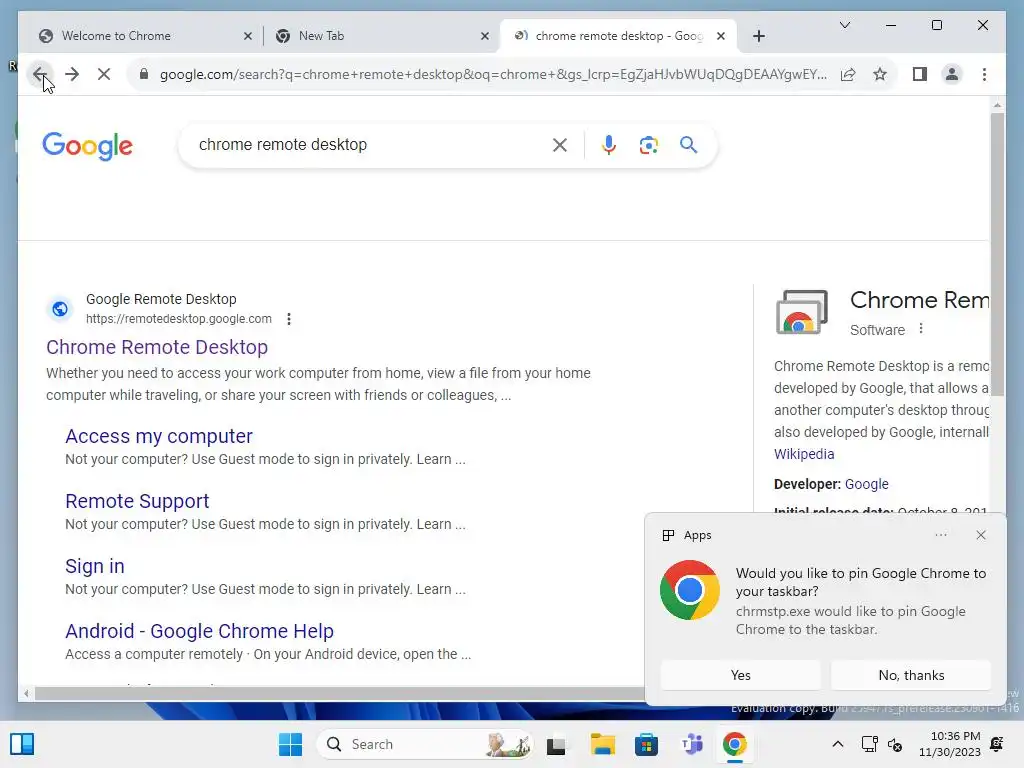Screen dimensions: 1024x768
Task: Select the chrome remote desktop search tab
Action: click(x=618, y=36)
